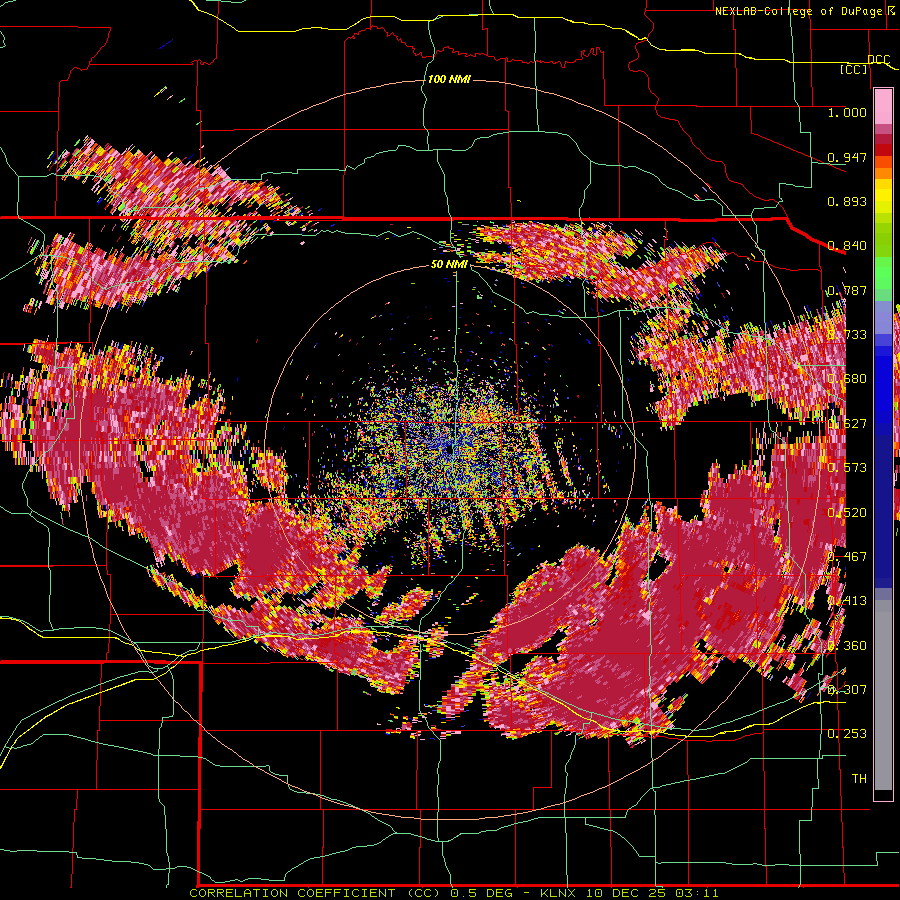The height and width of the screenshot is (900, 900).
Task: Click the light pink top color bar segment
Action: point(883,106)
